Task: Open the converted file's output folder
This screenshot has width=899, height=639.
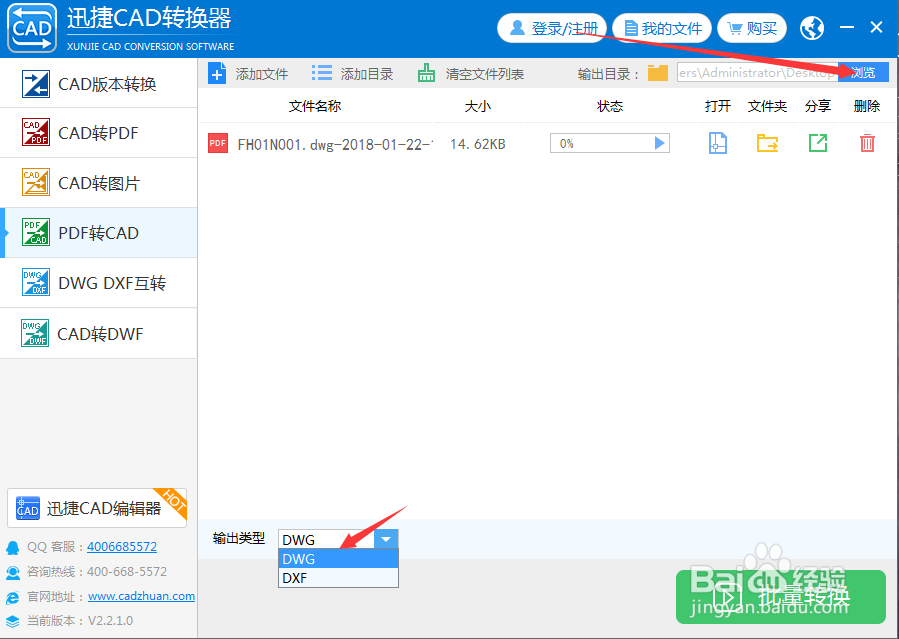Action: (767, 143)
